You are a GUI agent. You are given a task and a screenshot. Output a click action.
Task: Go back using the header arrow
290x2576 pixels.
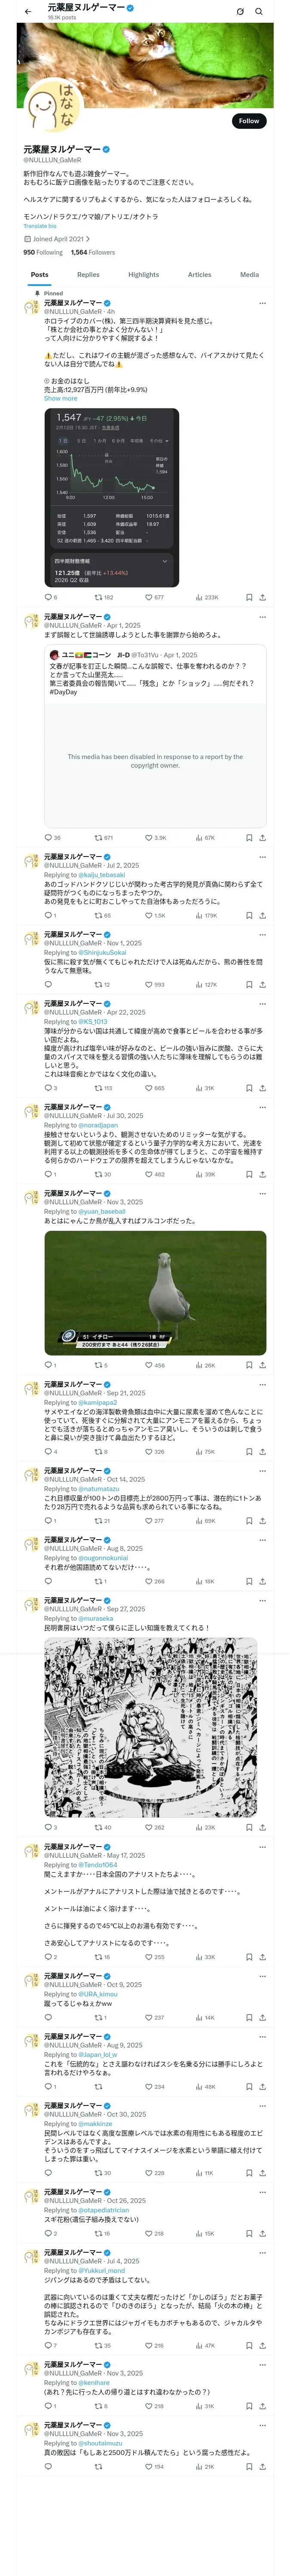point(28,11)
